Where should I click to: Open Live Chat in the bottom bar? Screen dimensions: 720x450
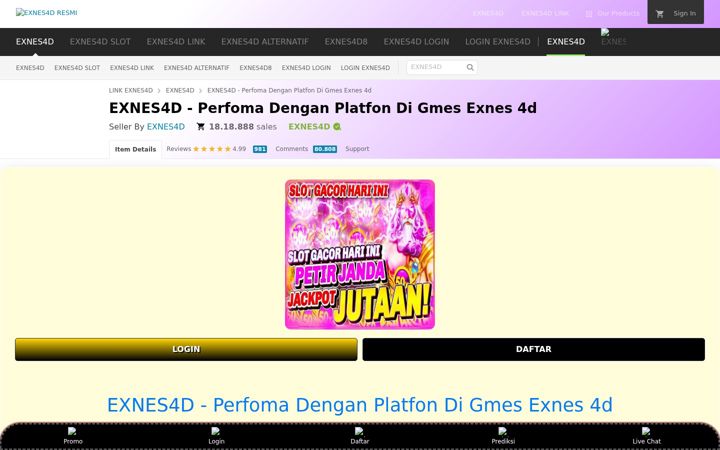pyautogui.click(x=647, y=437)
